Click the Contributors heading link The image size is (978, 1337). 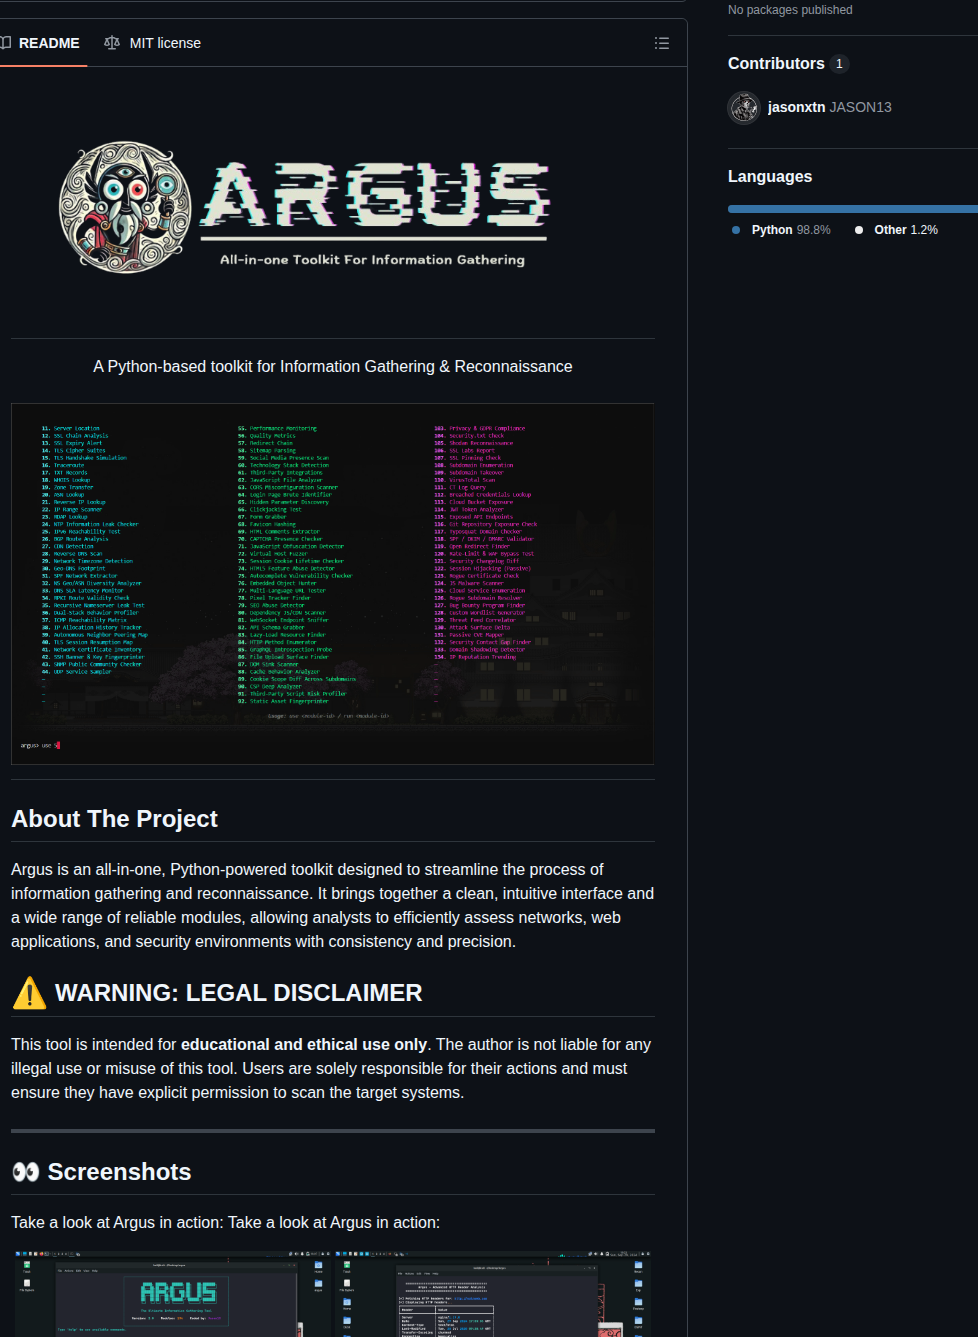click(776, 63)
